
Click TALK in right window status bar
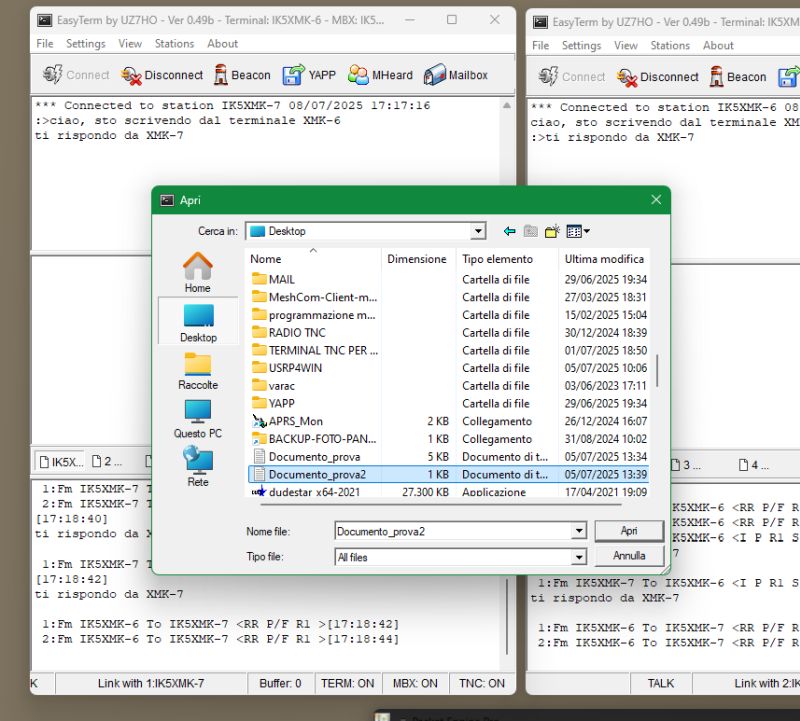pyautogui.click(x=661, y=683)
